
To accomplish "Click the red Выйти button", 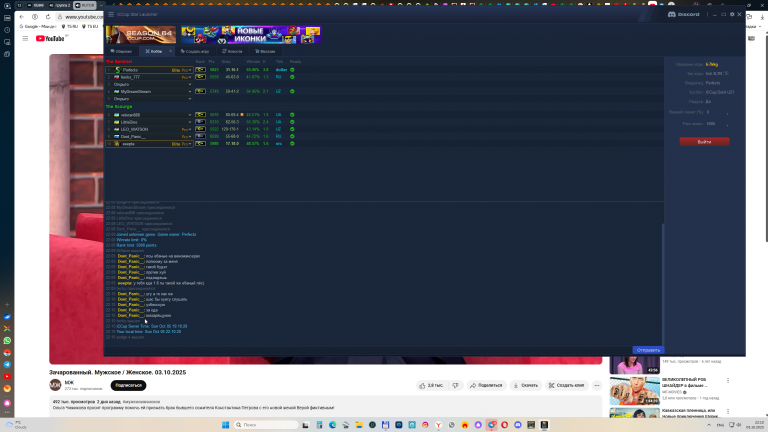I will point(704,142).
